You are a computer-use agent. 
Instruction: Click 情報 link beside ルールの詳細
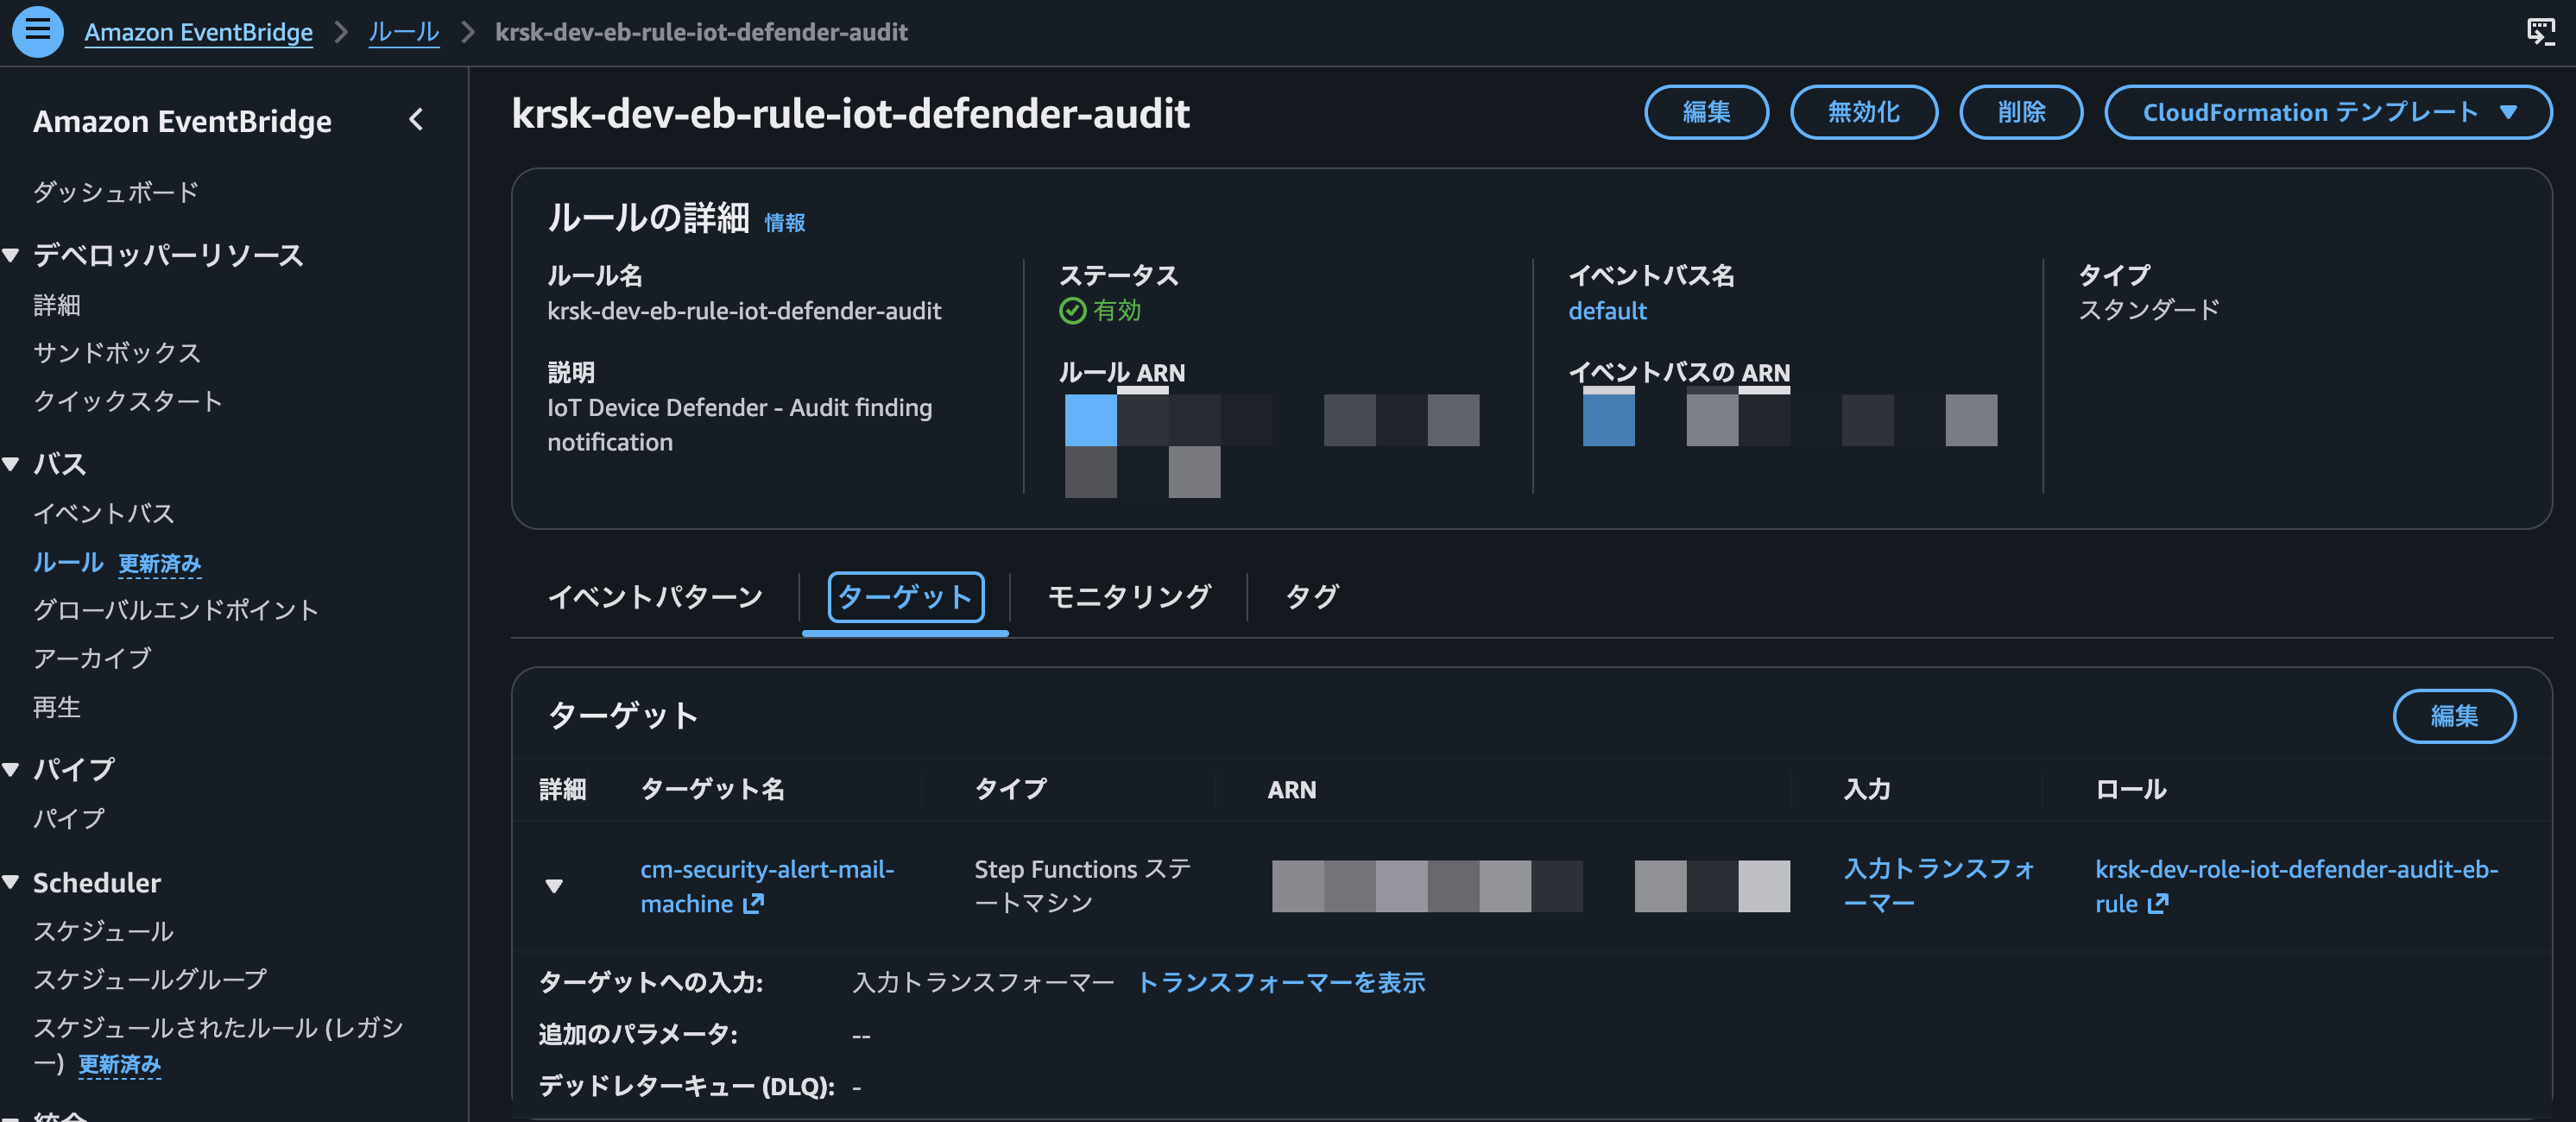click(x=785, y=222)
